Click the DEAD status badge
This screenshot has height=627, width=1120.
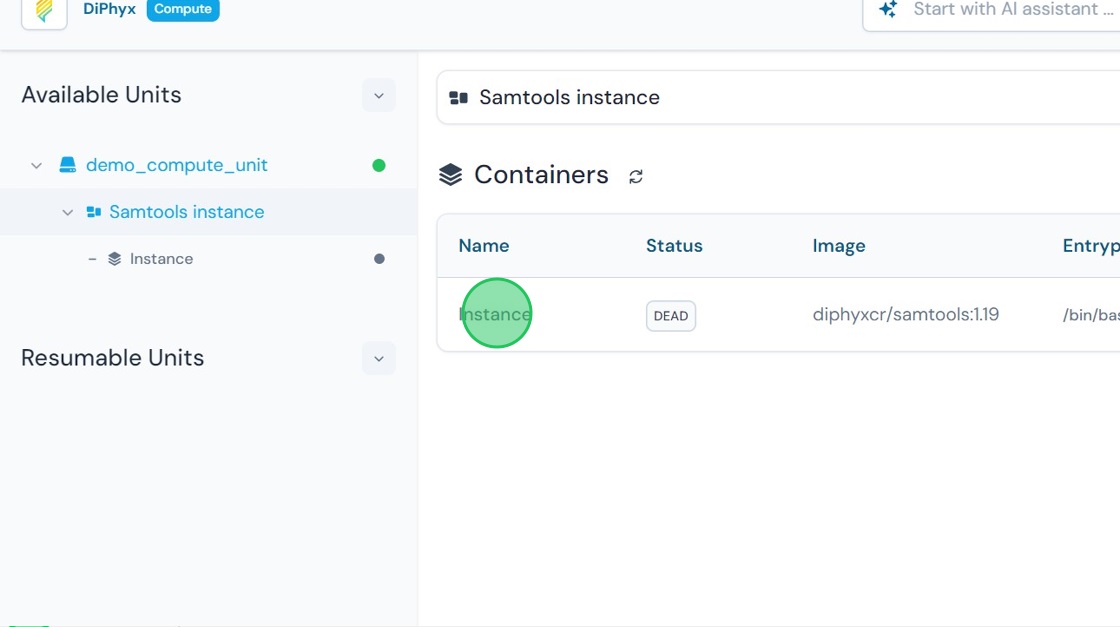(x=671, y=316)
